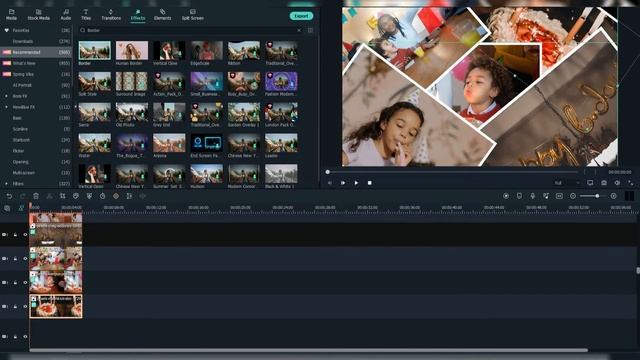Expand the Boris FX category

pos(6,96)
